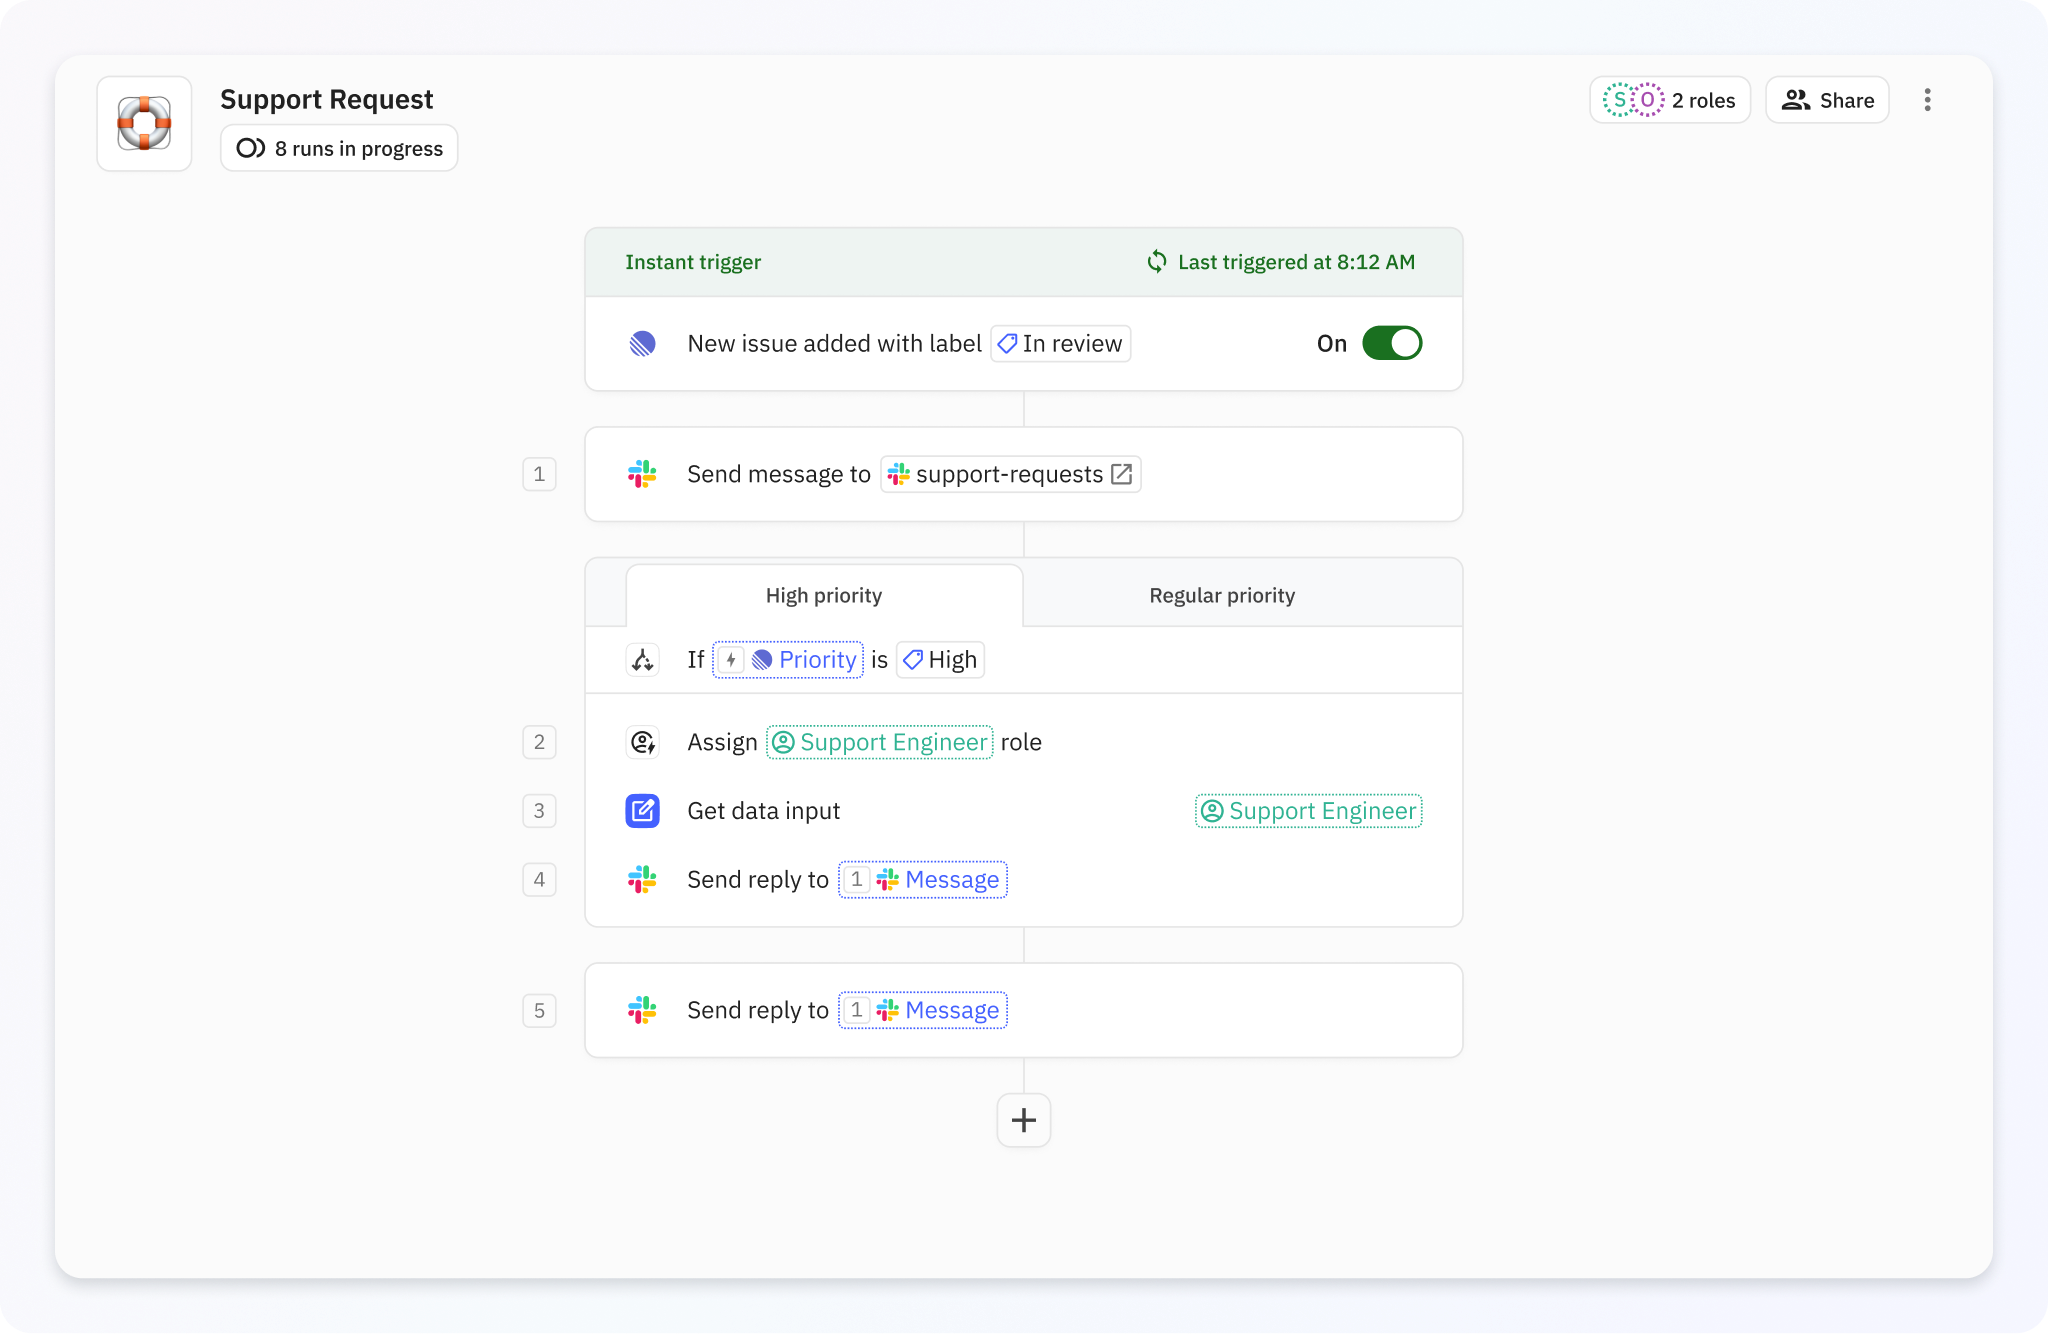The height and width of the screenshot is (1334, 2048).
Task: Click the Slack icon in step 1
Action: coord(642,474)
